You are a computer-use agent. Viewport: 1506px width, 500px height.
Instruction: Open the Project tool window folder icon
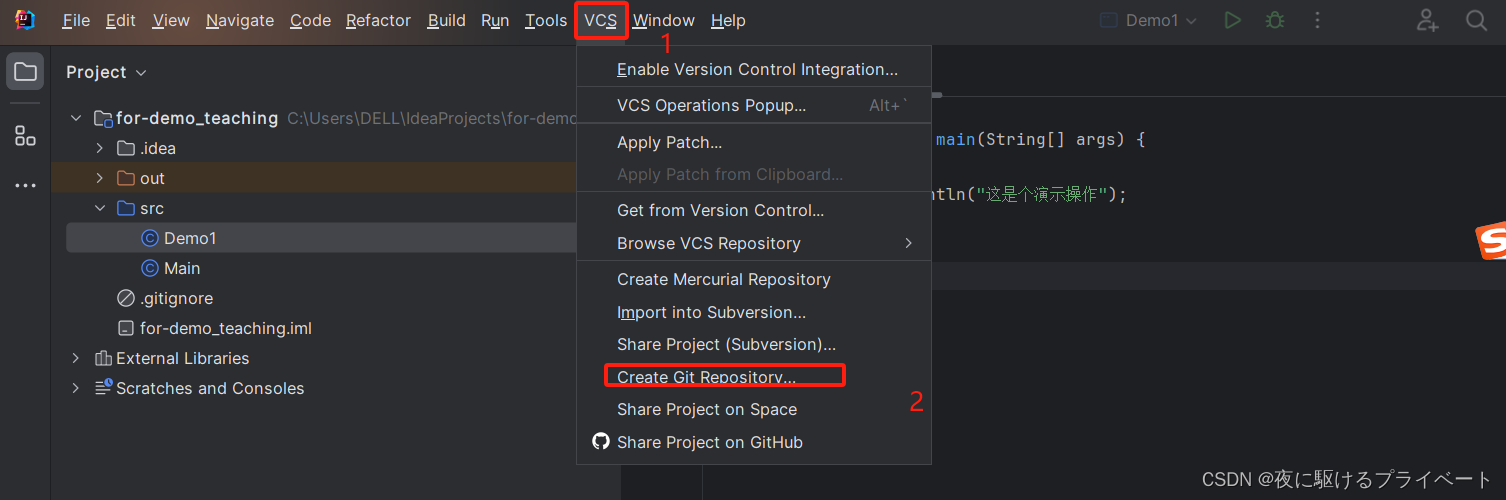pos(26,72)
